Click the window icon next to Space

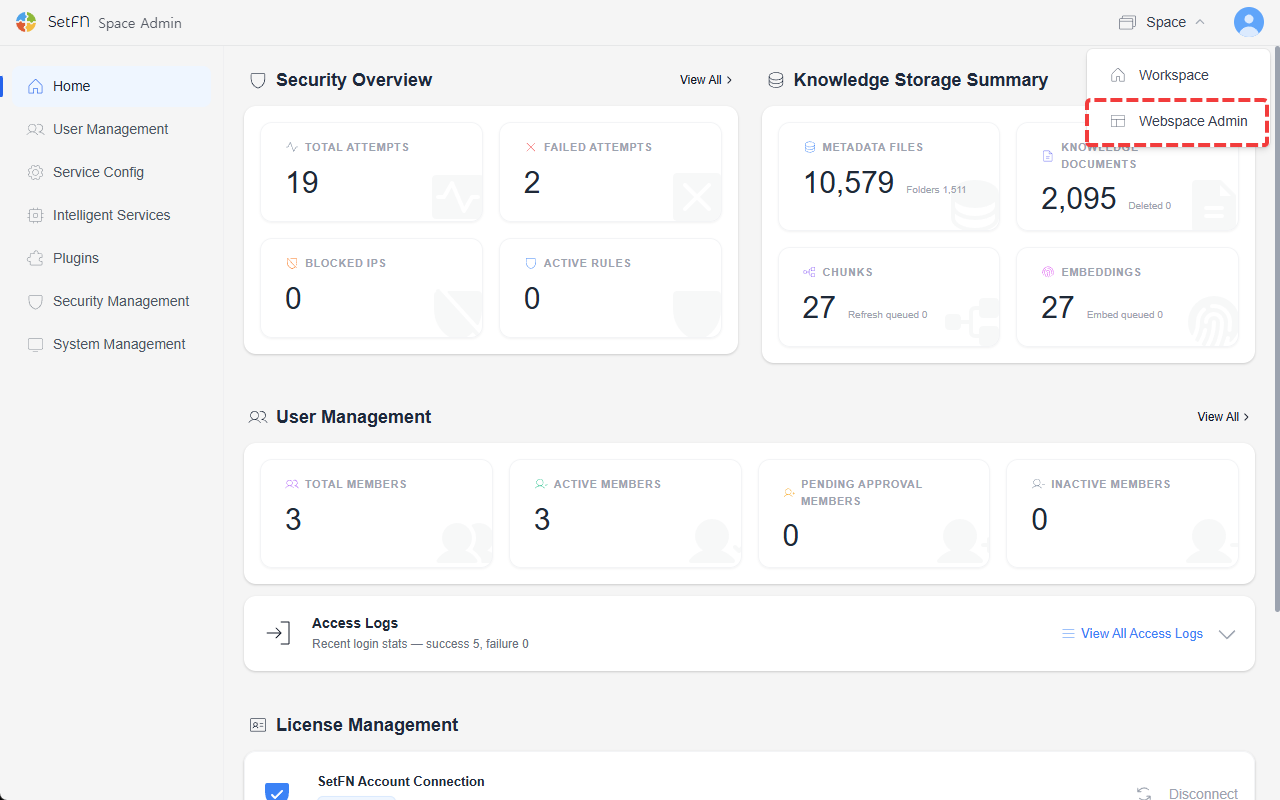[1128, 22]
